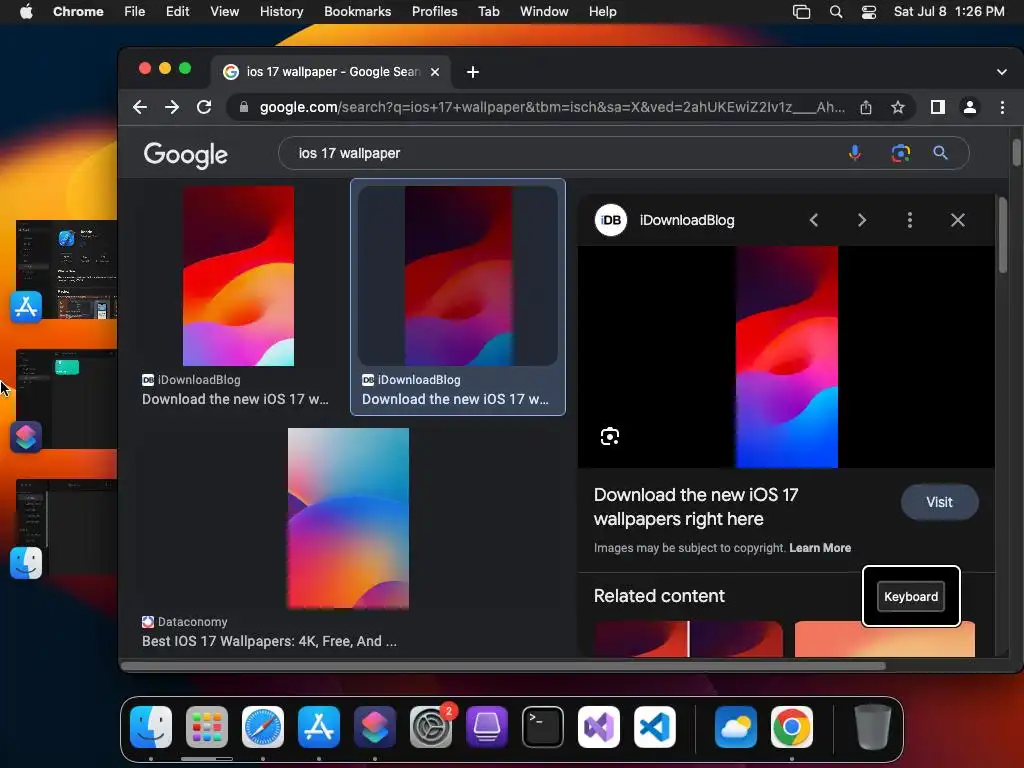Image resolution: width=1024 pixels, height=768 pixels.
Task: Open the Dataconomy wallpaper thumbnail
Action: pos(348,519)
